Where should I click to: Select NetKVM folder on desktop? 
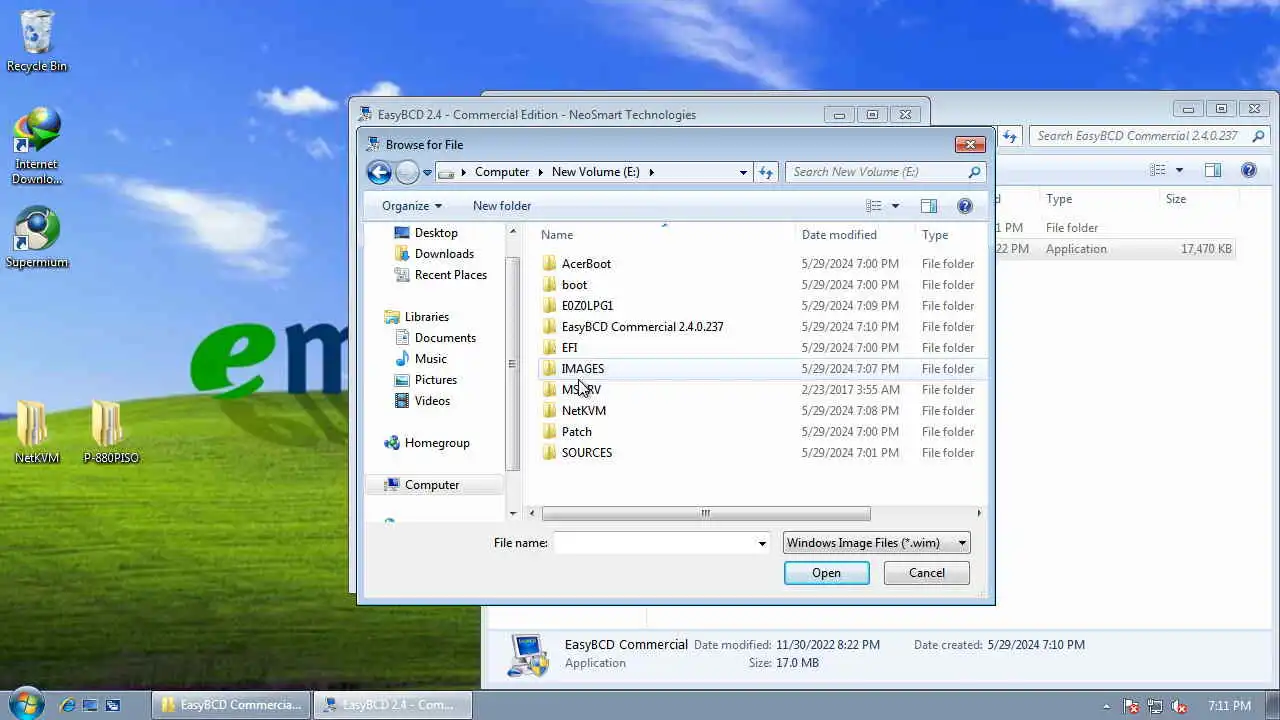click(x=37, y=433)
